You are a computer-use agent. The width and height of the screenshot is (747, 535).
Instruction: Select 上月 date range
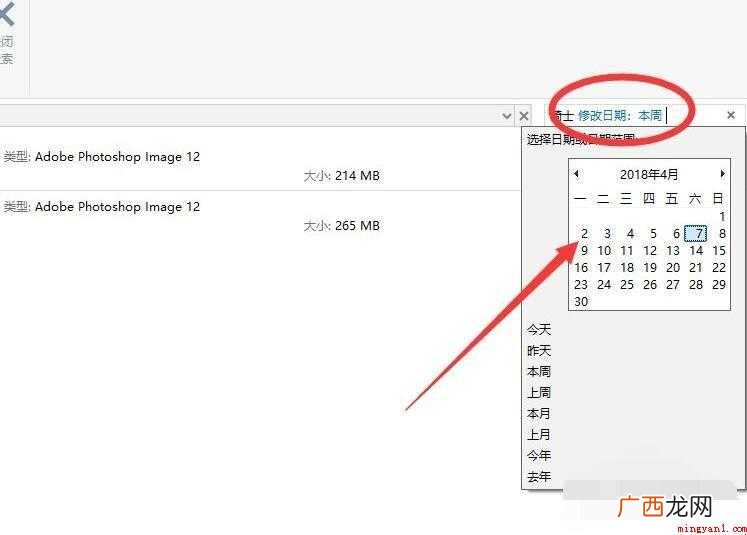(x=539, y=434)
